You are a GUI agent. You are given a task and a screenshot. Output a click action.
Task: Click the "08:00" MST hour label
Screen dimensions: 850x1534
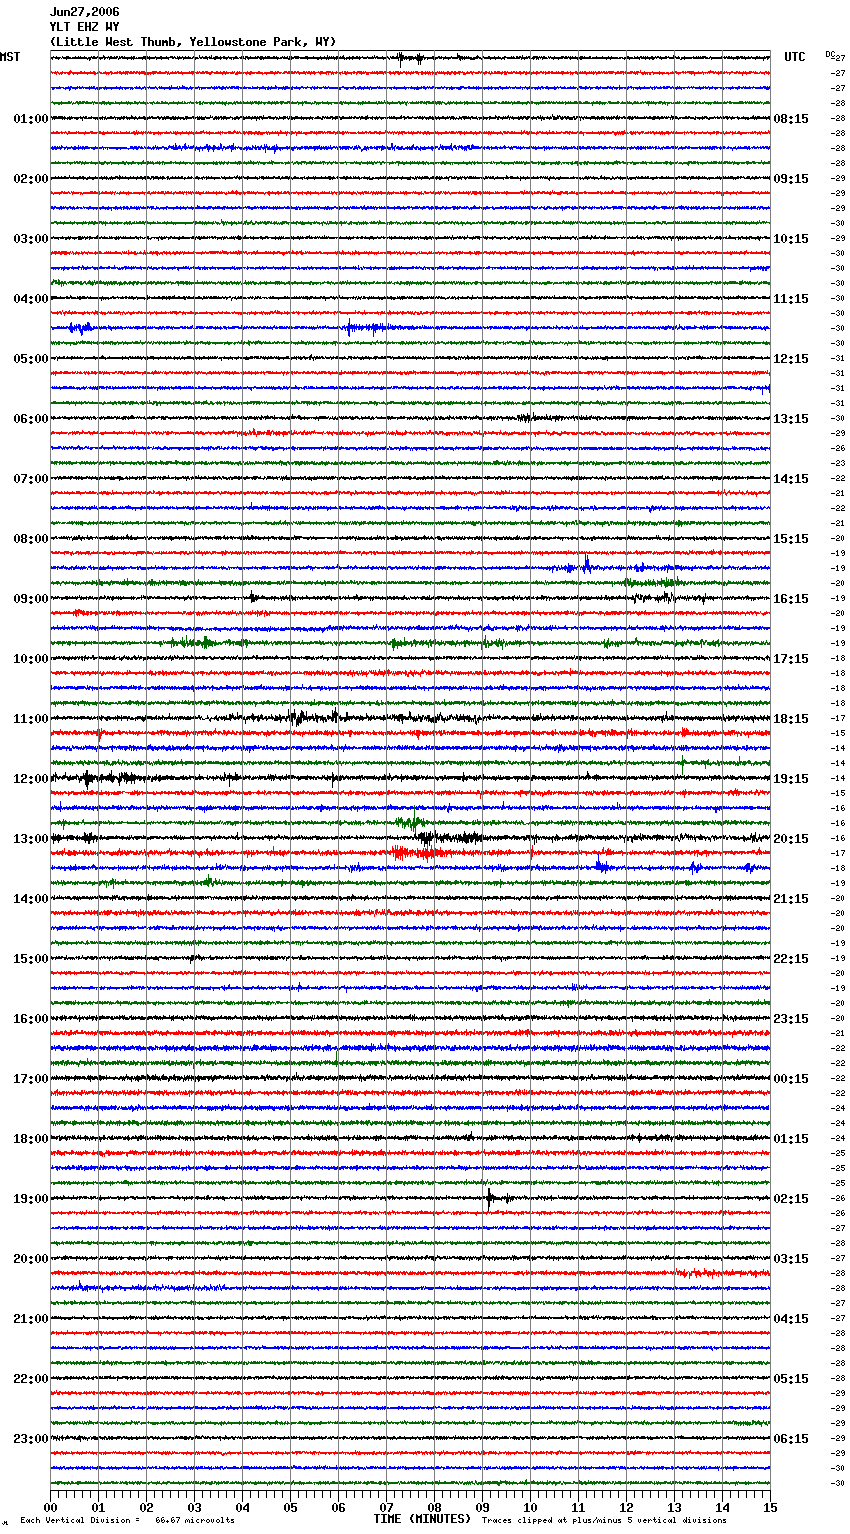click(x=31, y=539)
